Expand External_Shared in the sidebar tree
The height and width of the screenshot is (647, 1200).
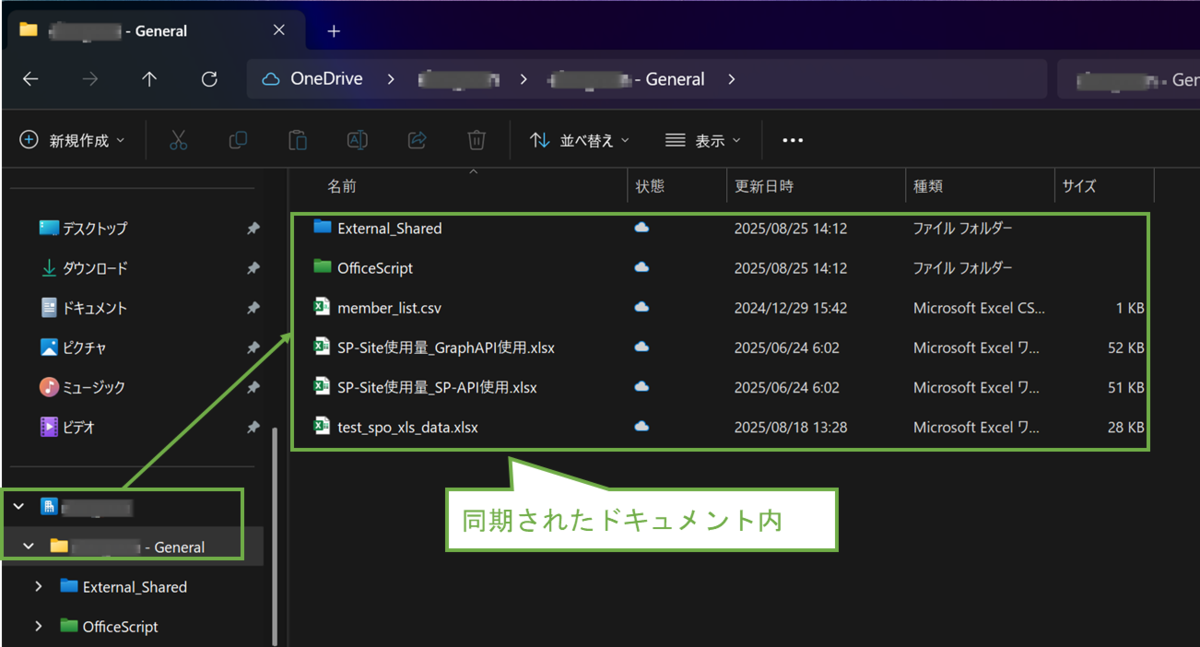(x=39, y=587)
